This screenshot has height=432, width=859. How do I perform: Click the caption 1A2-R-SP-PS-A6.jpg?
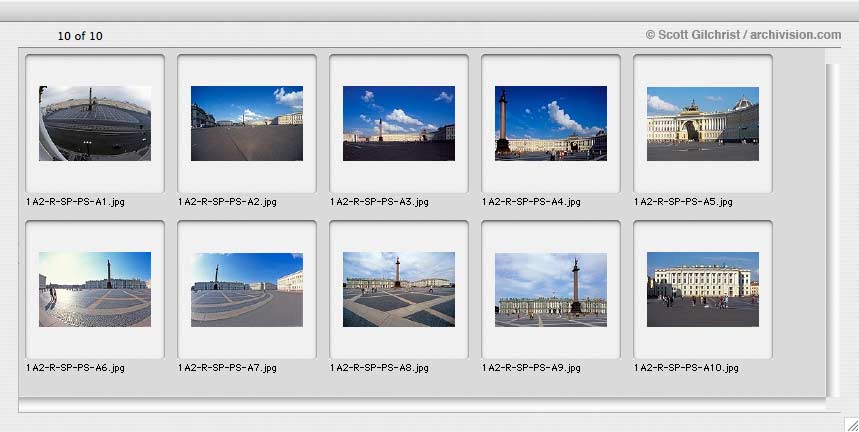click(x=76, y=368)
